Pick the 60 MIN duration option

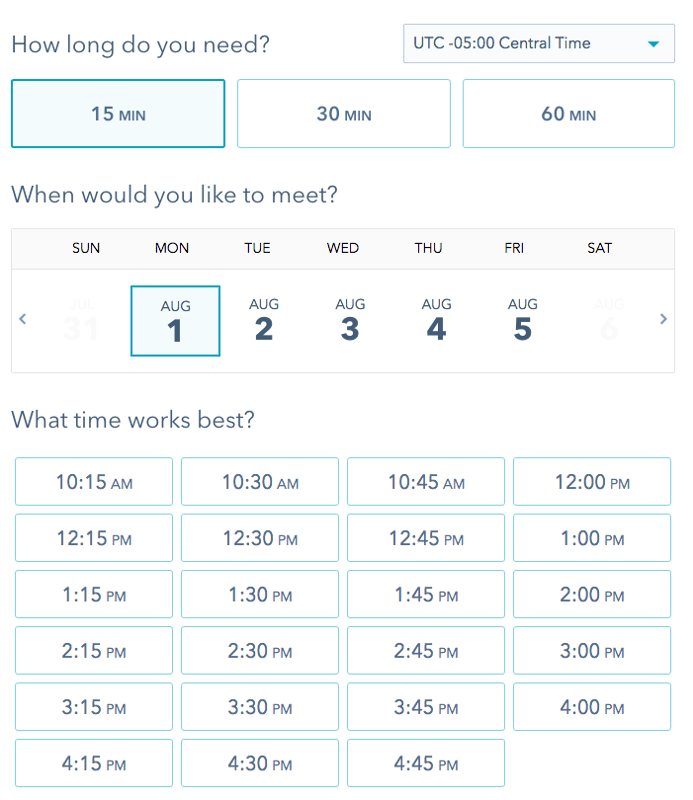pyautogui.click(x=569, y=114)
